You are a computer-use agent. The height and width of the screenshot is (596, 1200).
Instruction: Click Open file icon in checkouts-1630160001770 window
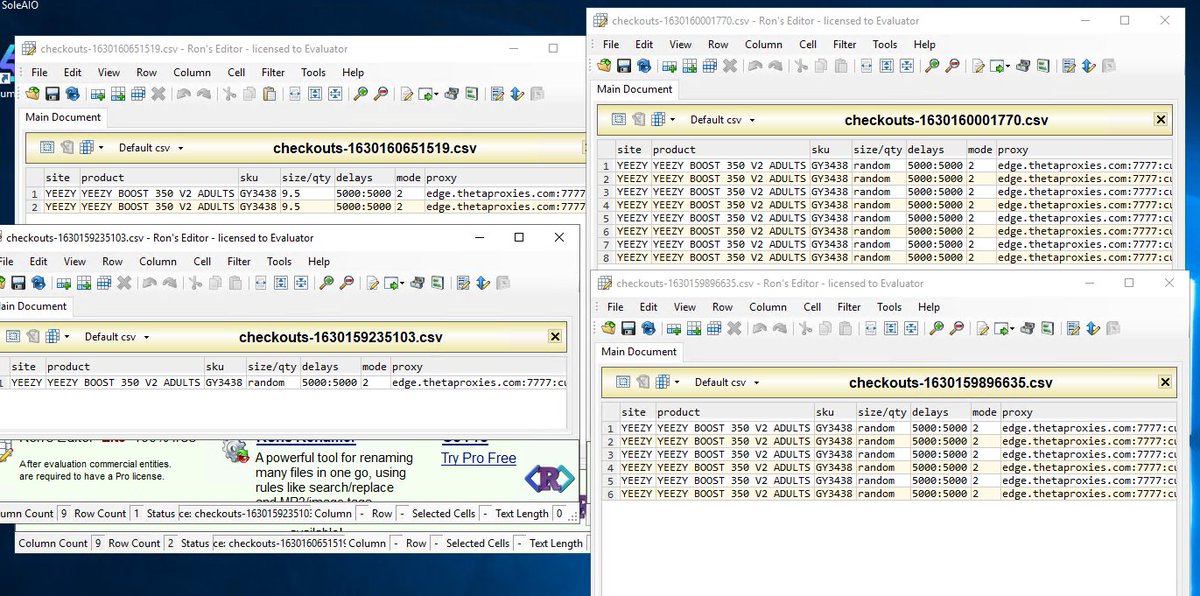click(604, 65)
